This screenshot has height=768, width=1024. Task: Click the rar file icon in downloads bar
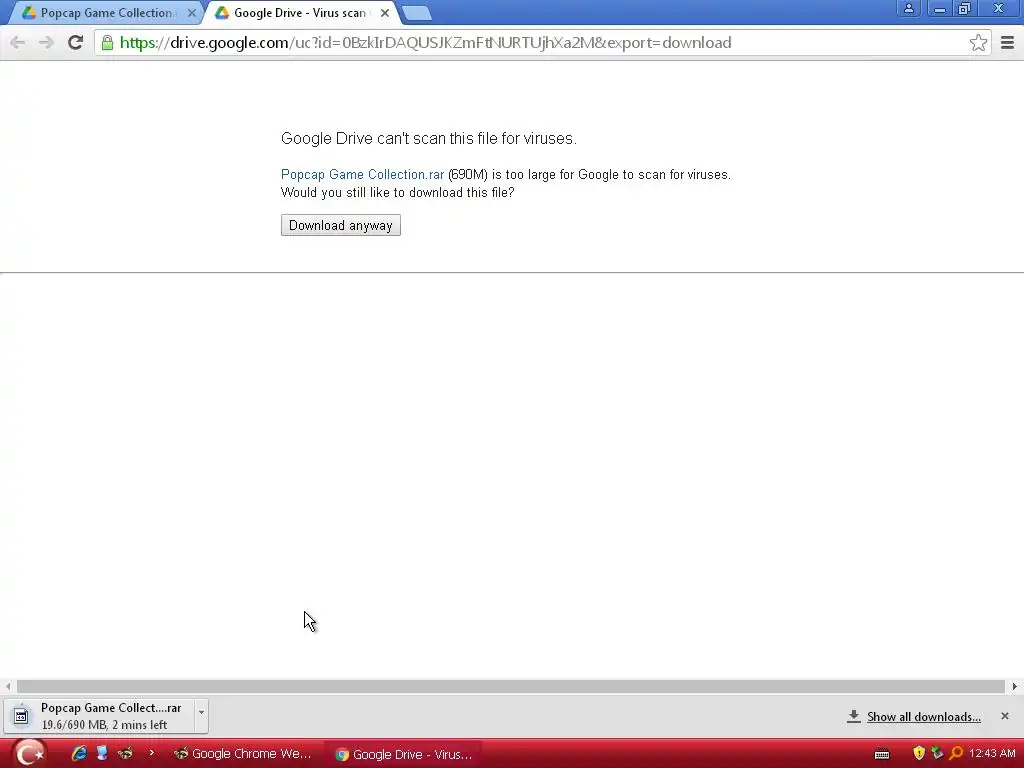click(x=21, y=716)
